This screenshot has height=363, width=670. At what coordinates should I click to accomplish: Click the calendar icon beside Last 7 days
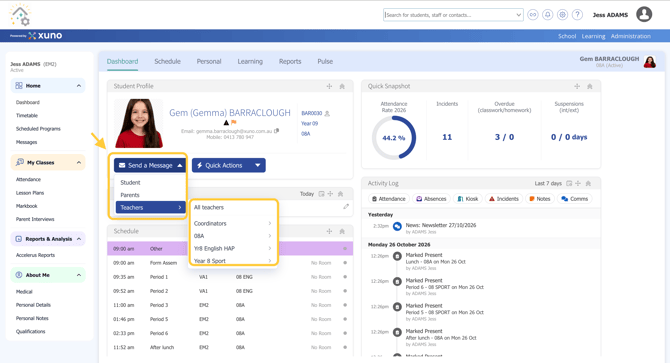(569, 183)
